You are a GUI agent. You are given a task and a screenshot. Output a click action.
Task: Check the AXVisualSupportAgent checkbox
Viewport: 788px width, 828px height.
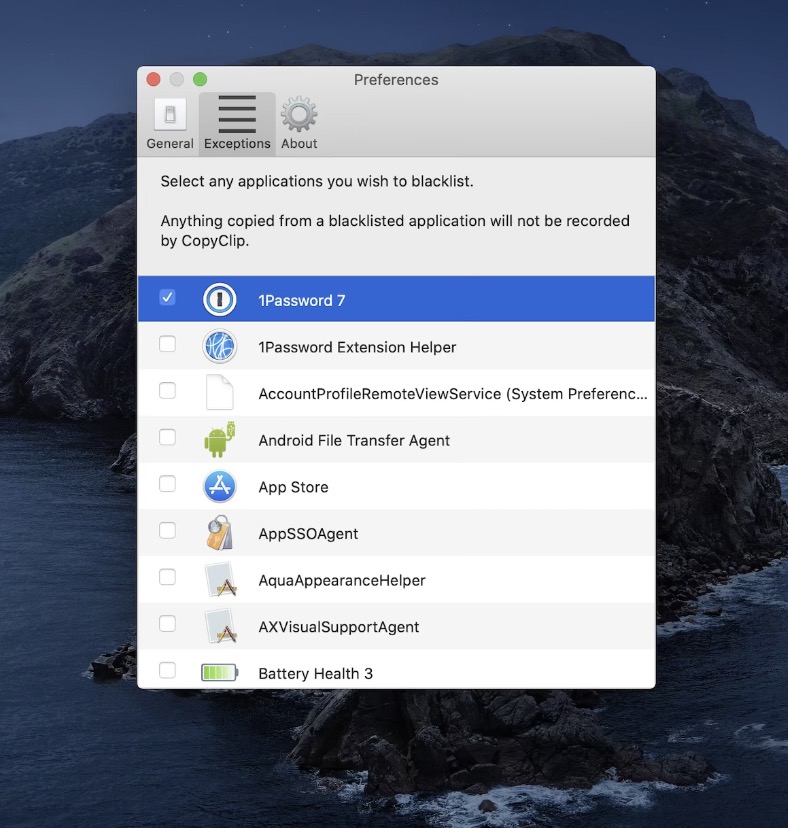pos(167,624)
